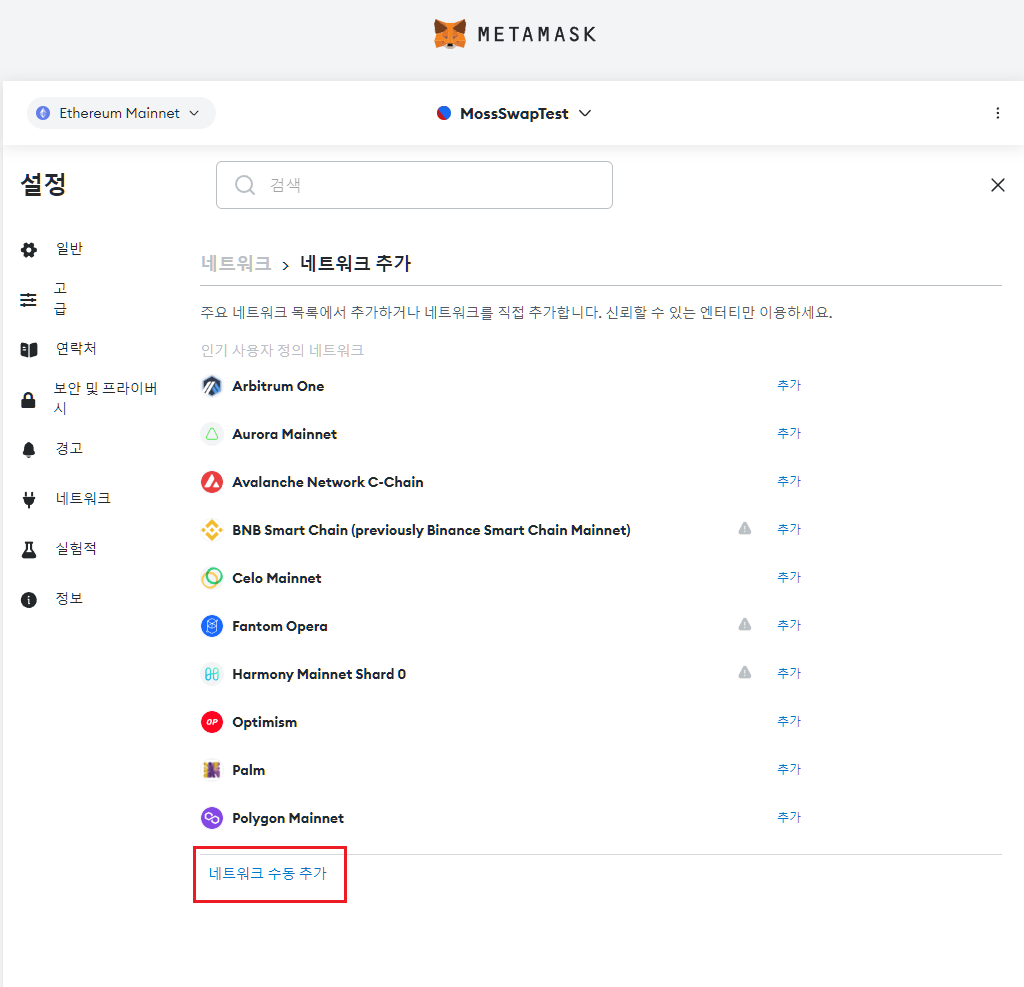The width and height of the screenshot is (1024, 987).
Task: Click the 네트워크 수동 추가 link
Action: 268,873
